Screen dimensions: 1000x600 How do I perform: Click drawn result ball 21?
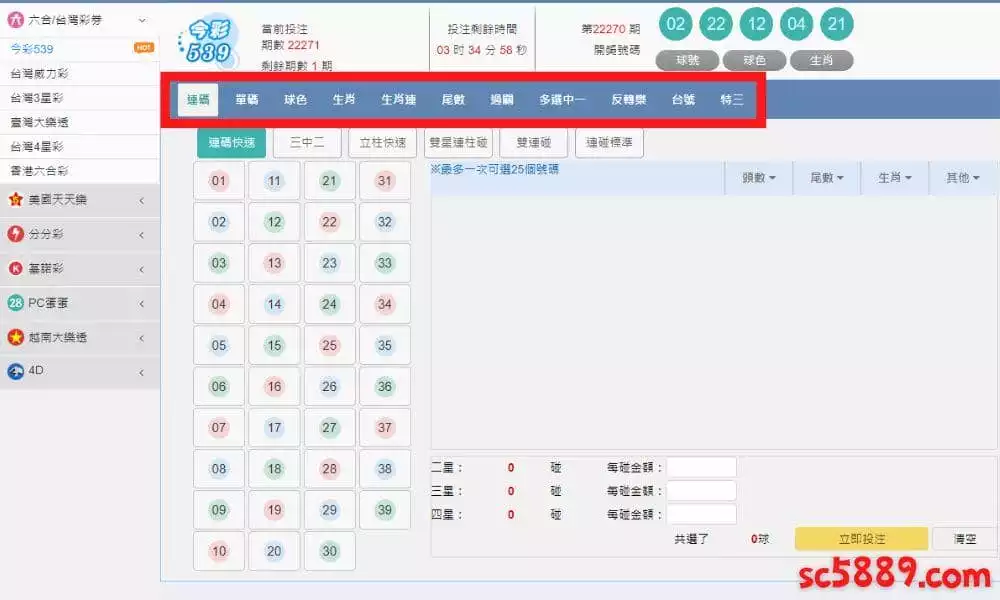coord(836,24)
